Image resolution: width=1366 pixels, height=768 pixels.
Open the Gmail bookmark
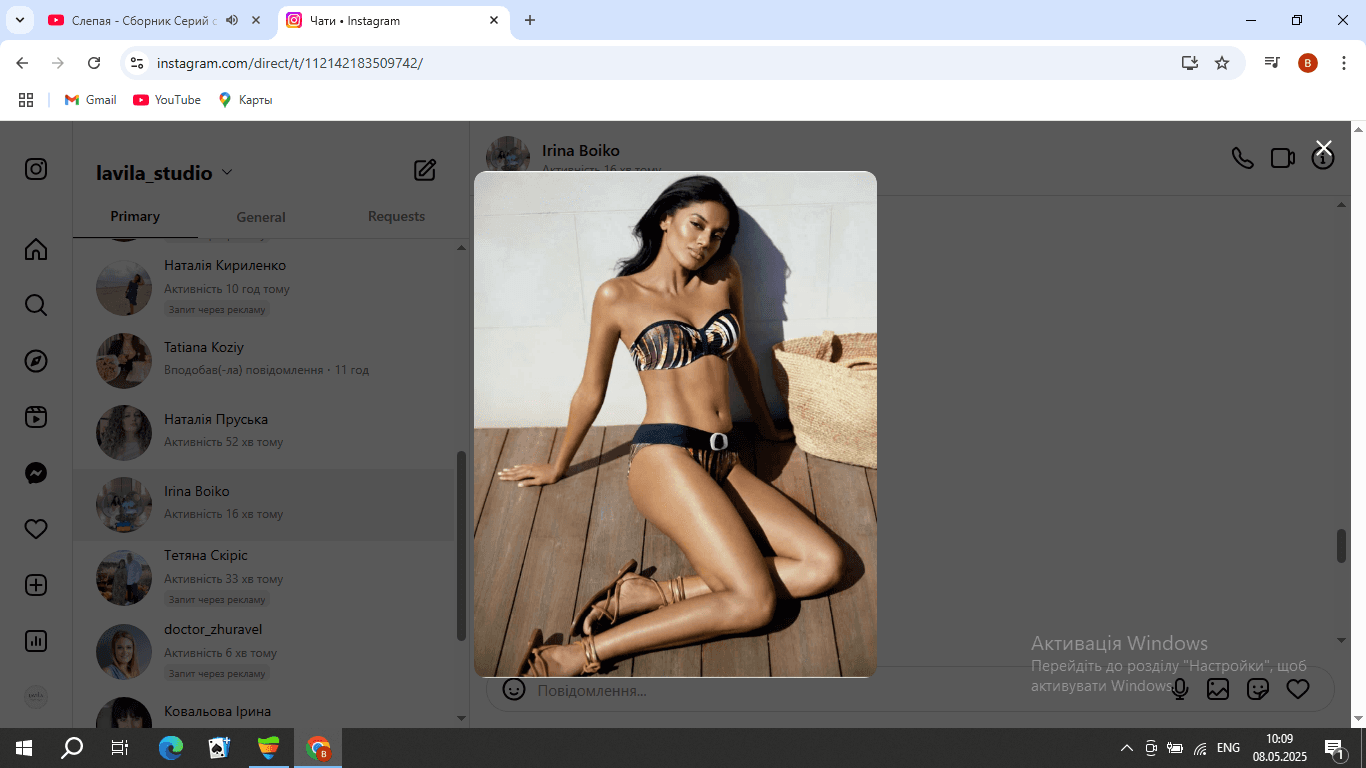91,100
